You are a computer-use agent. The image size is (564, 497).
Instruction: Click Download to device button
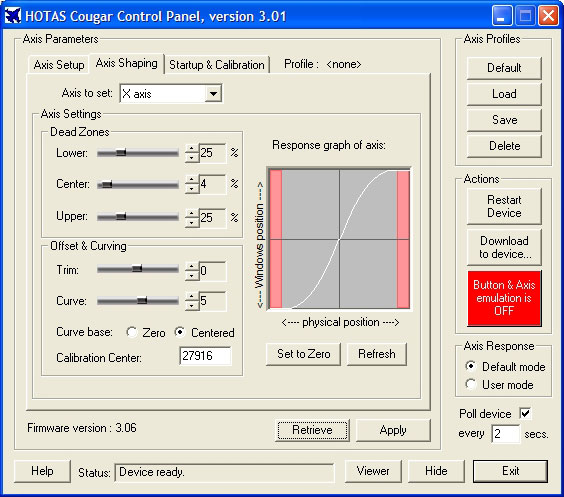(504, 247)
